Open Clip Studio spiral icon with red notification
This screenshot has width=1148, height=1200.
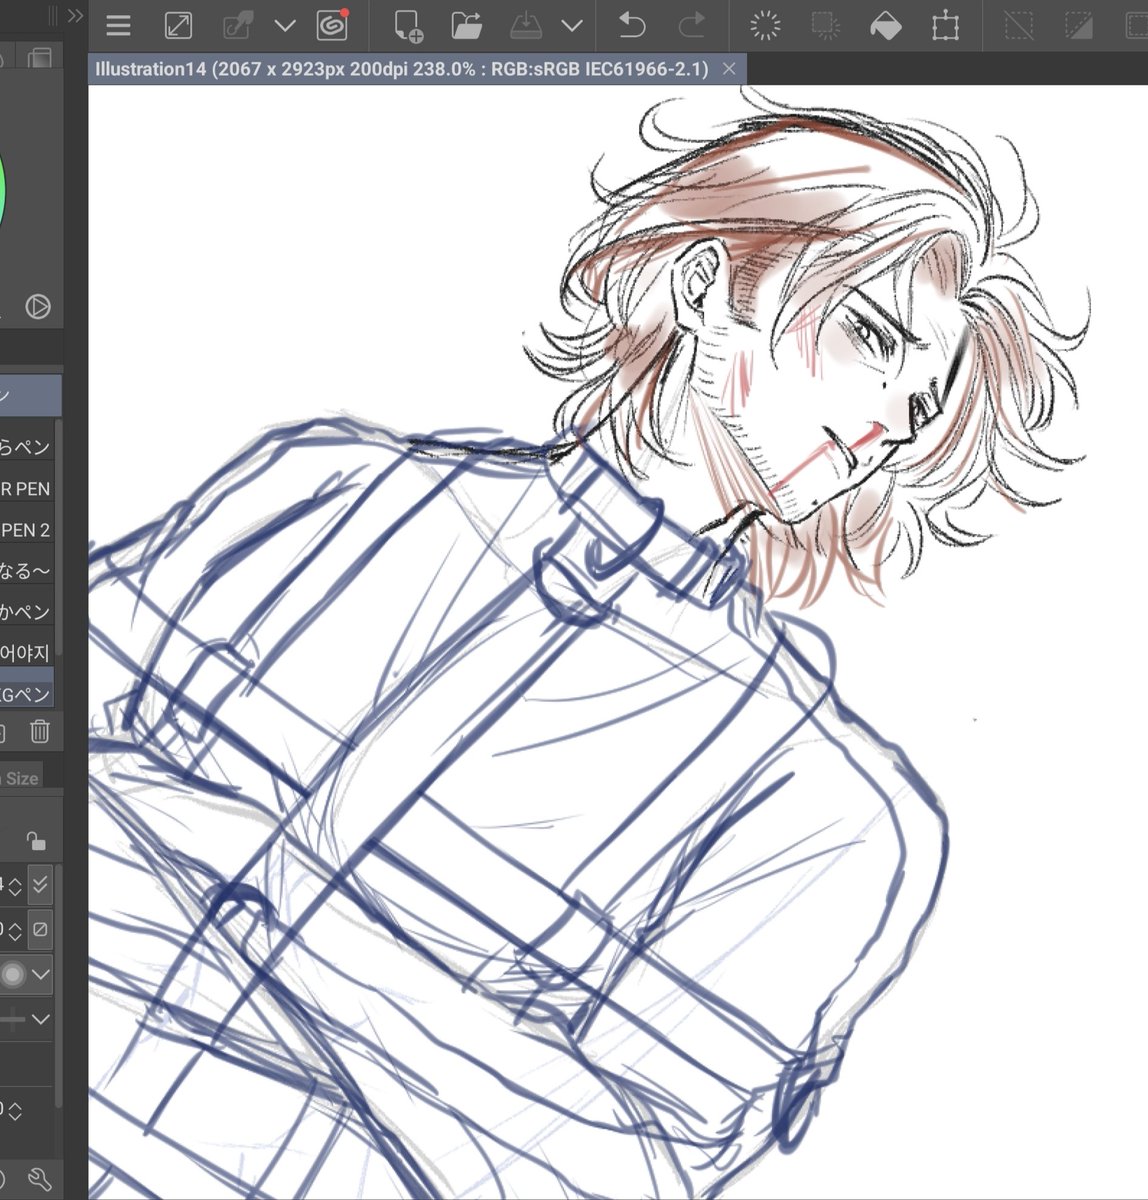pyautogui.click(x=332, y=26)
